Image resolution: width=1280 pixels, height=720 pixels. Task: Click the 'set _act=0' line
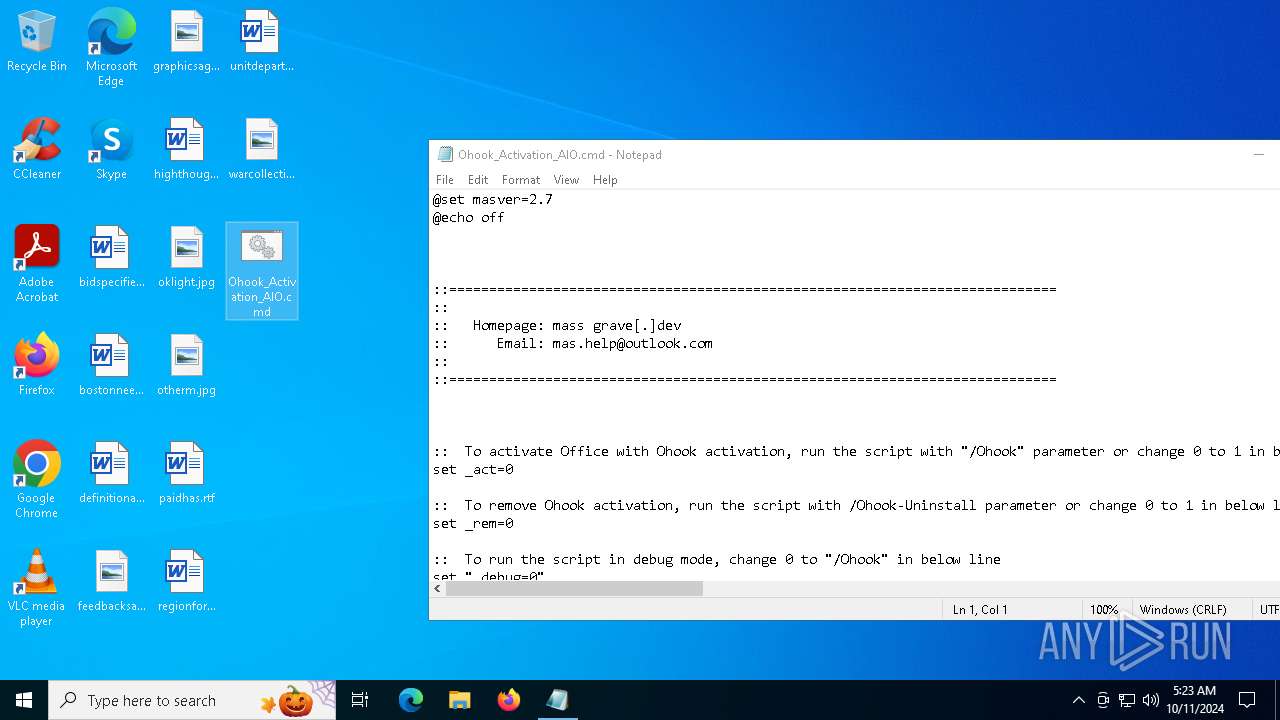[x=473, y=469]
